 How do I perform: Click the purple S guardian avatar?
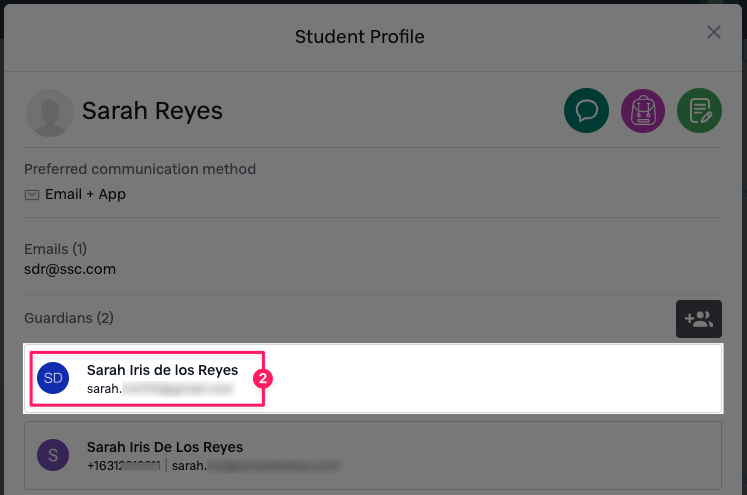(x=53, y=456)
